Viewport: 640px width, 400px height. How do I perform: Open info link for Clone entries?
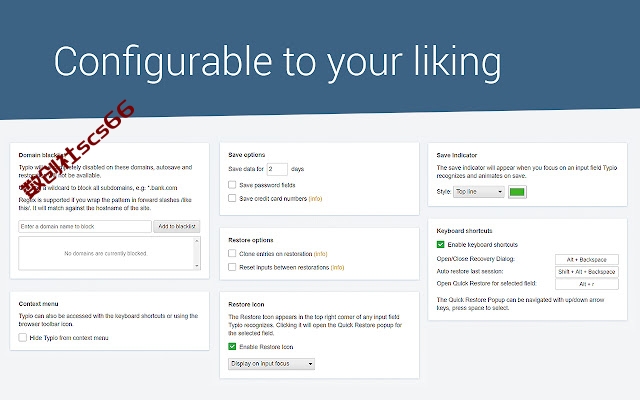pos(320,253)
